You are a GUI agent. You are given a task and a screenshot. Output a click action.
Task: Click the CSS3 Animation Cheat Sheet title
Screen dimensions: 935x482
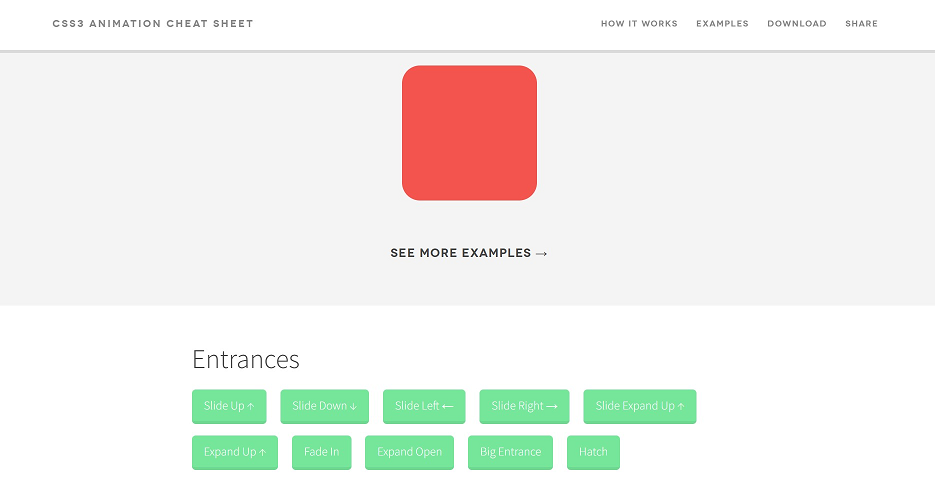tap(153, 24)
